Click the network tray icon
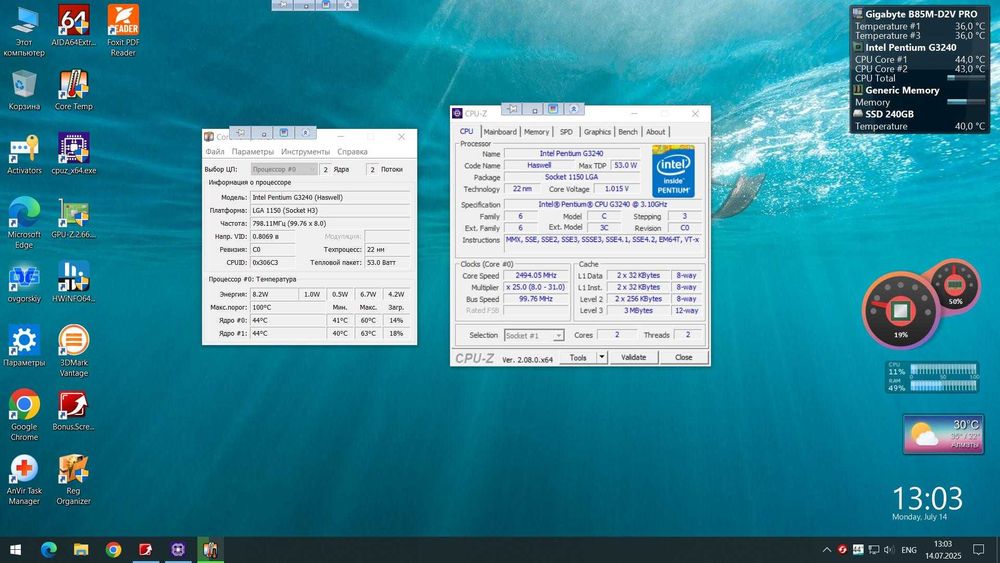The width and height of the screenshot is (1000, 563). coord(874,550)
